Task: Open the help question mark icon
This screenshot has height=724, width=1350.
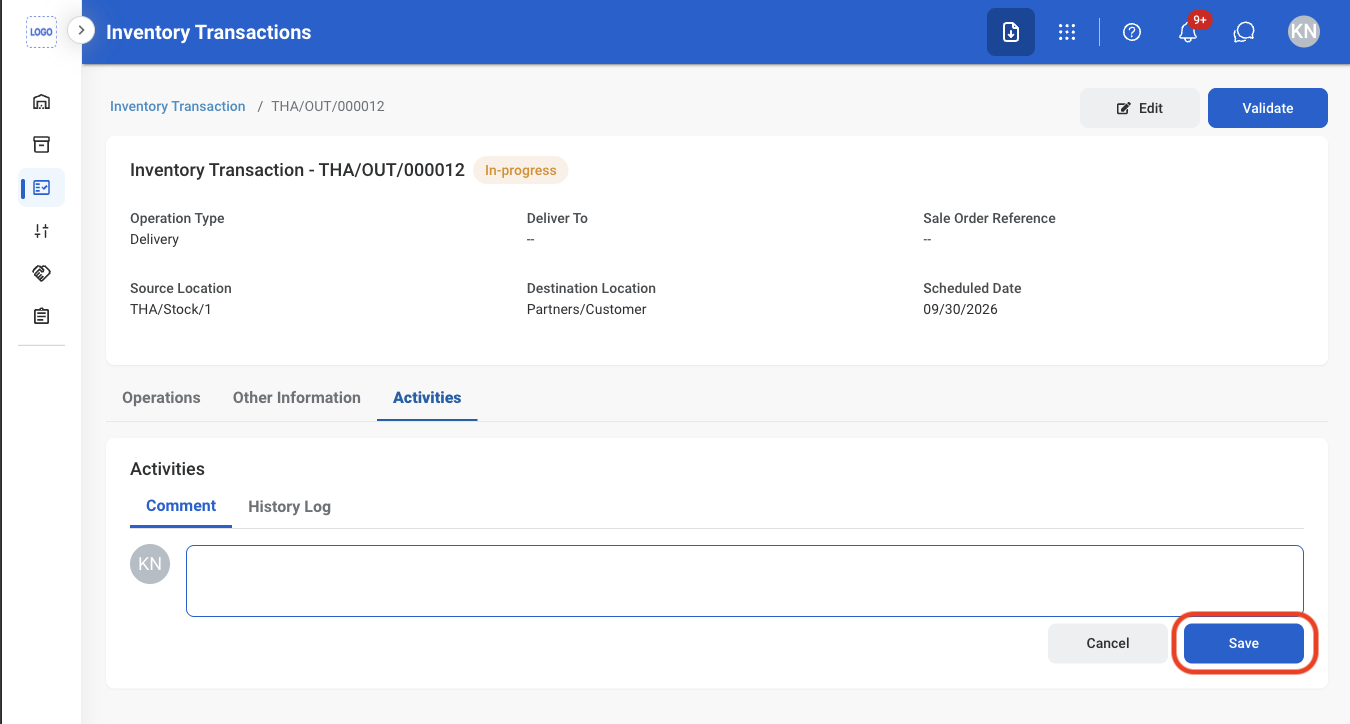Action: (1132, 32)
